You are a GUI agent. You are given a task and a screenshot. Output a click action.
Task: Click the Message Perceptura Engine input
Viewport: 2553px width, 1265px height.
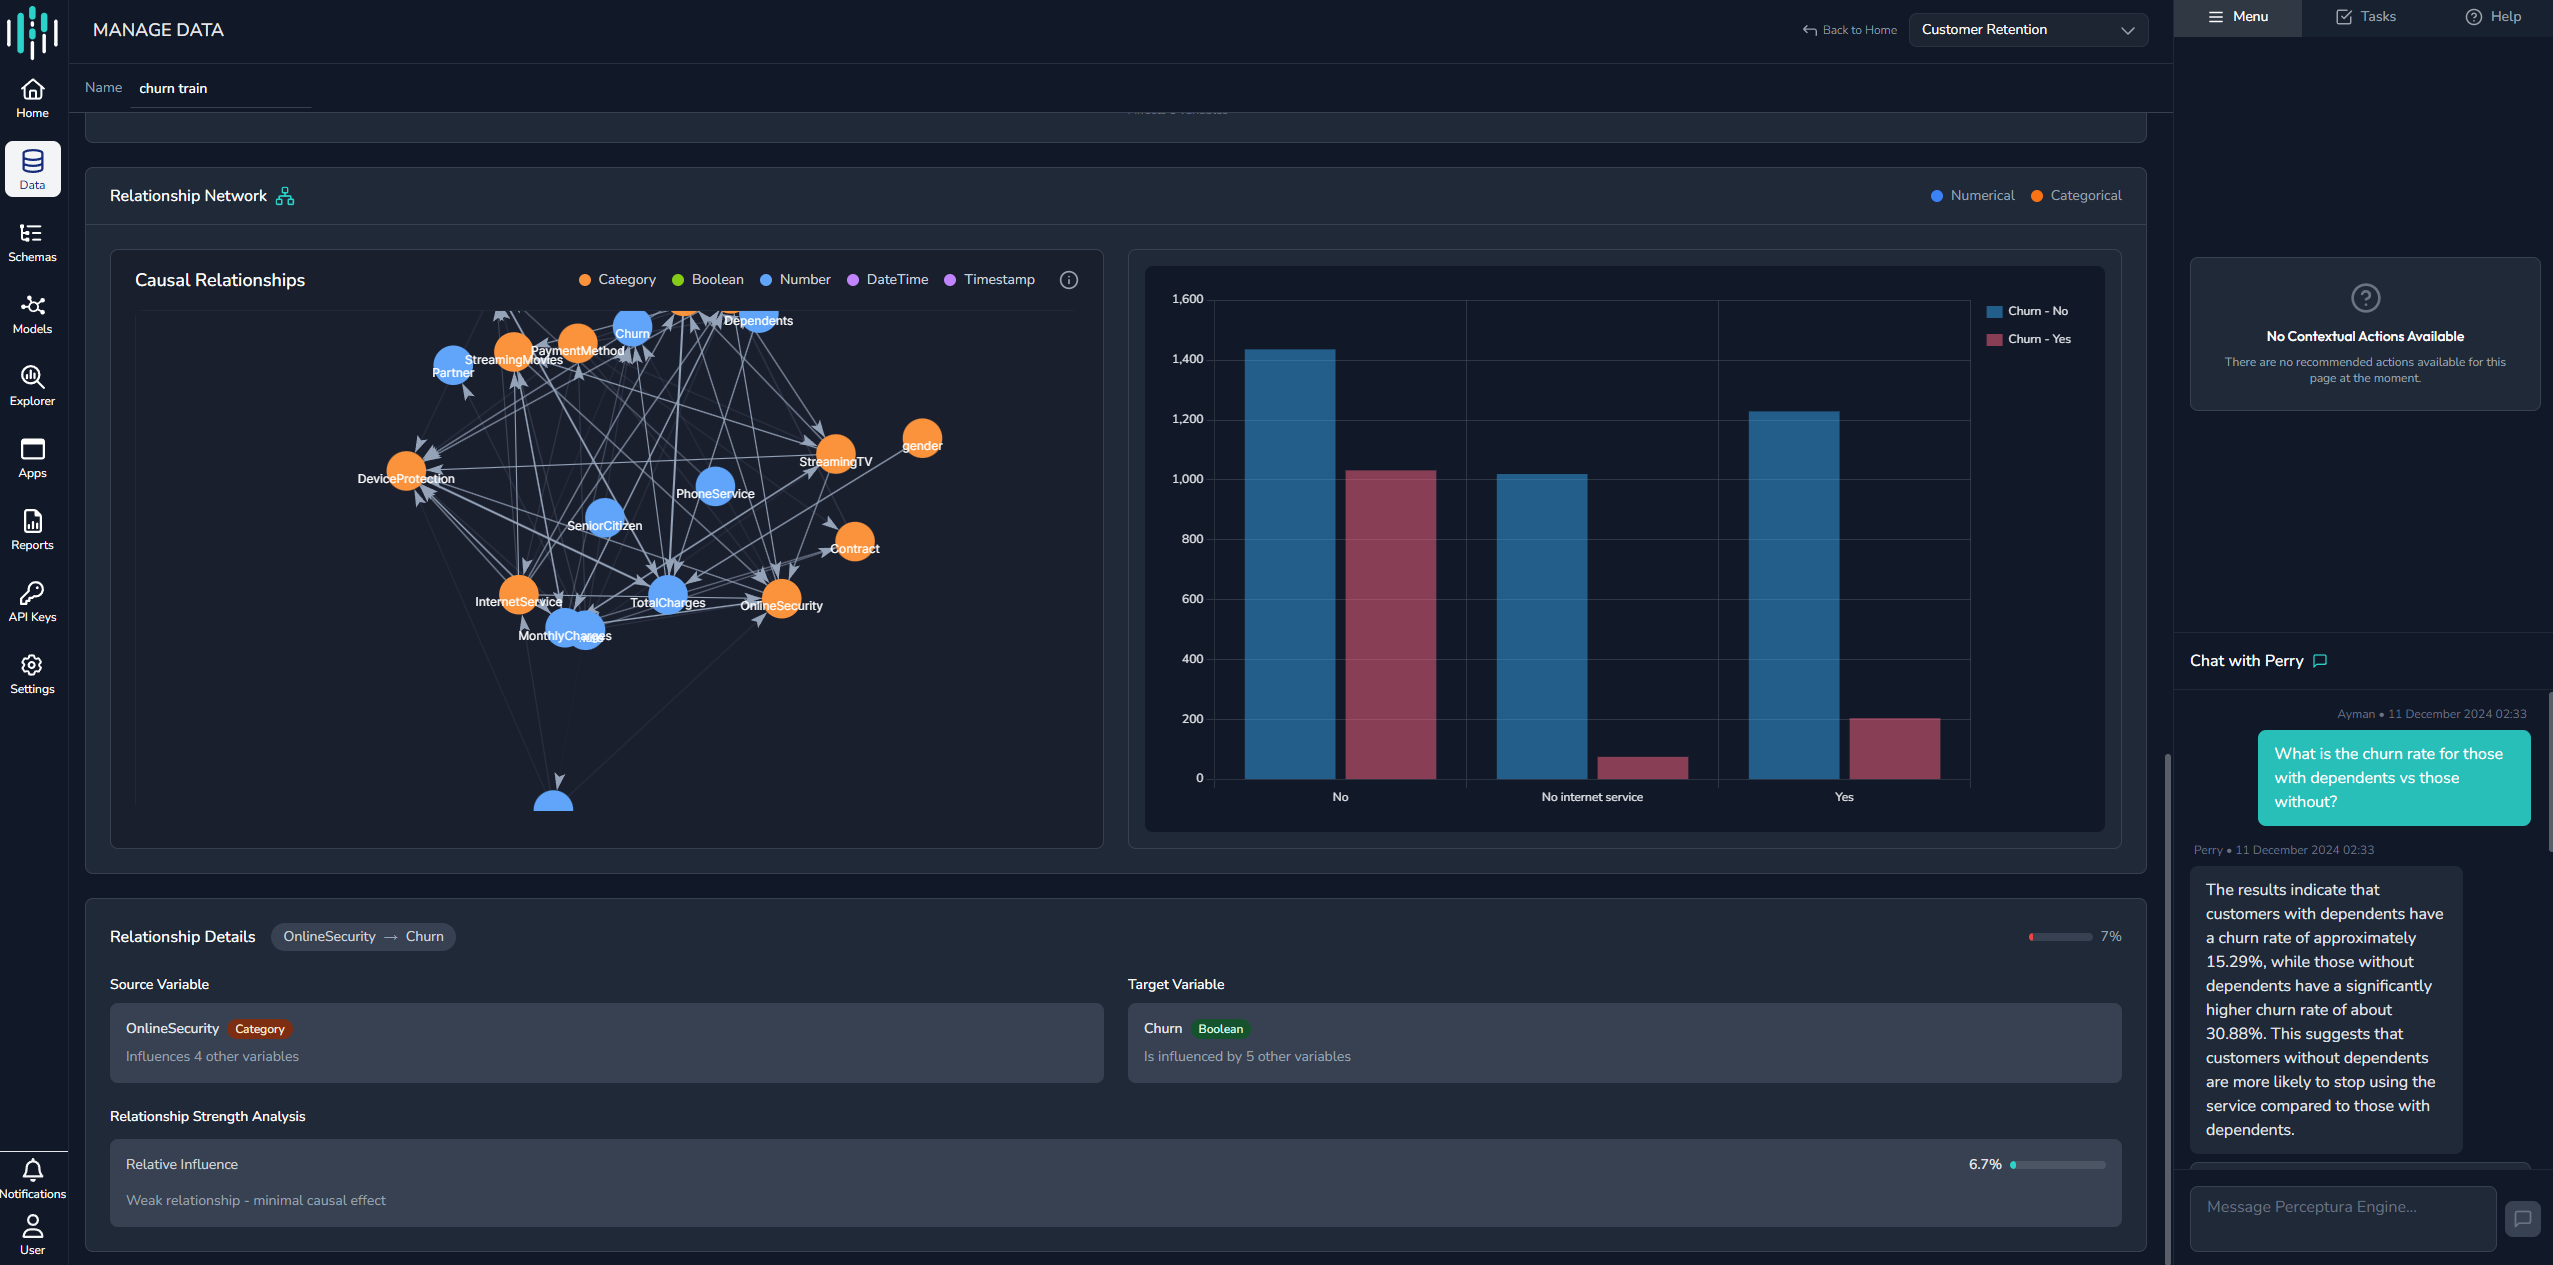2342,1218
